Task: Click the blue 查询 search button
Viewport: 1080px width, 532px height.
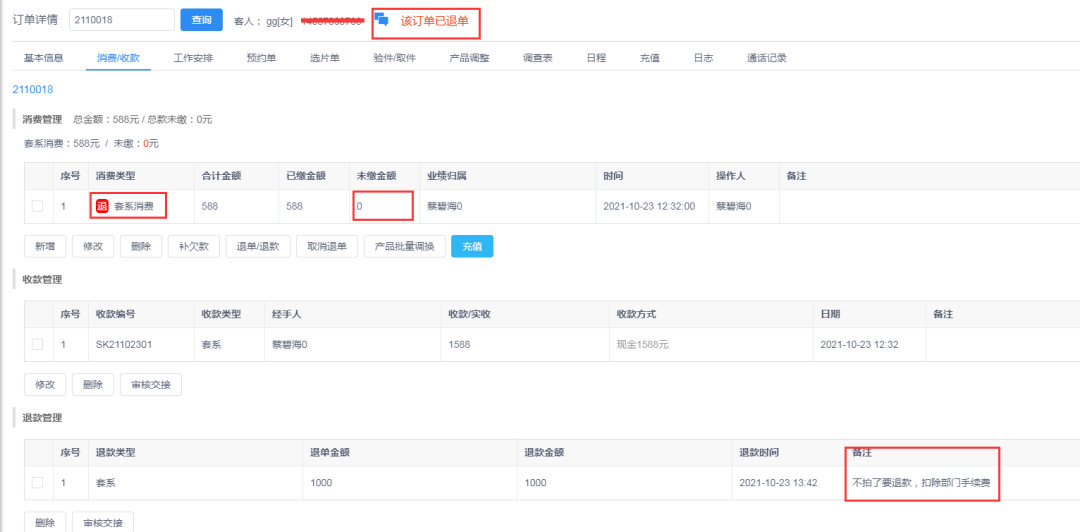Action: [201, 20]
